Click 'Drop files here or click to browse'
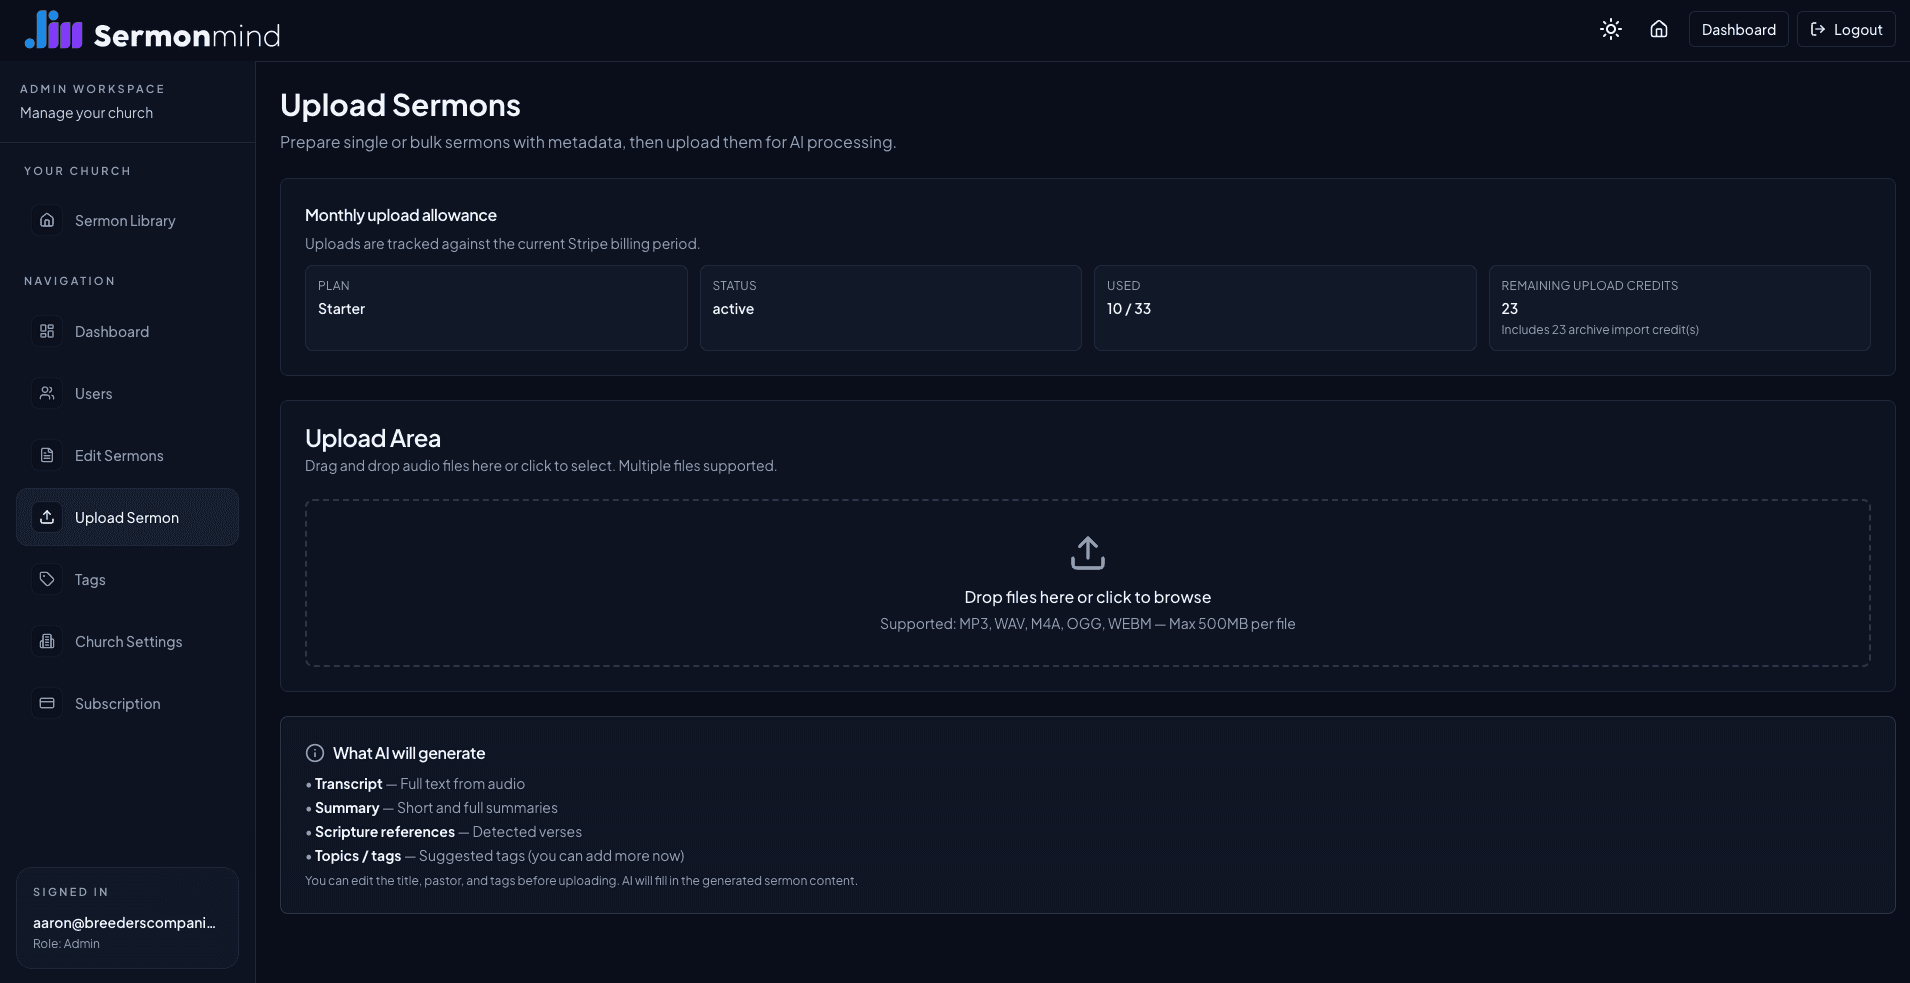The image size is (1910, 983). pyautogui.click(x=1088, y=597)
